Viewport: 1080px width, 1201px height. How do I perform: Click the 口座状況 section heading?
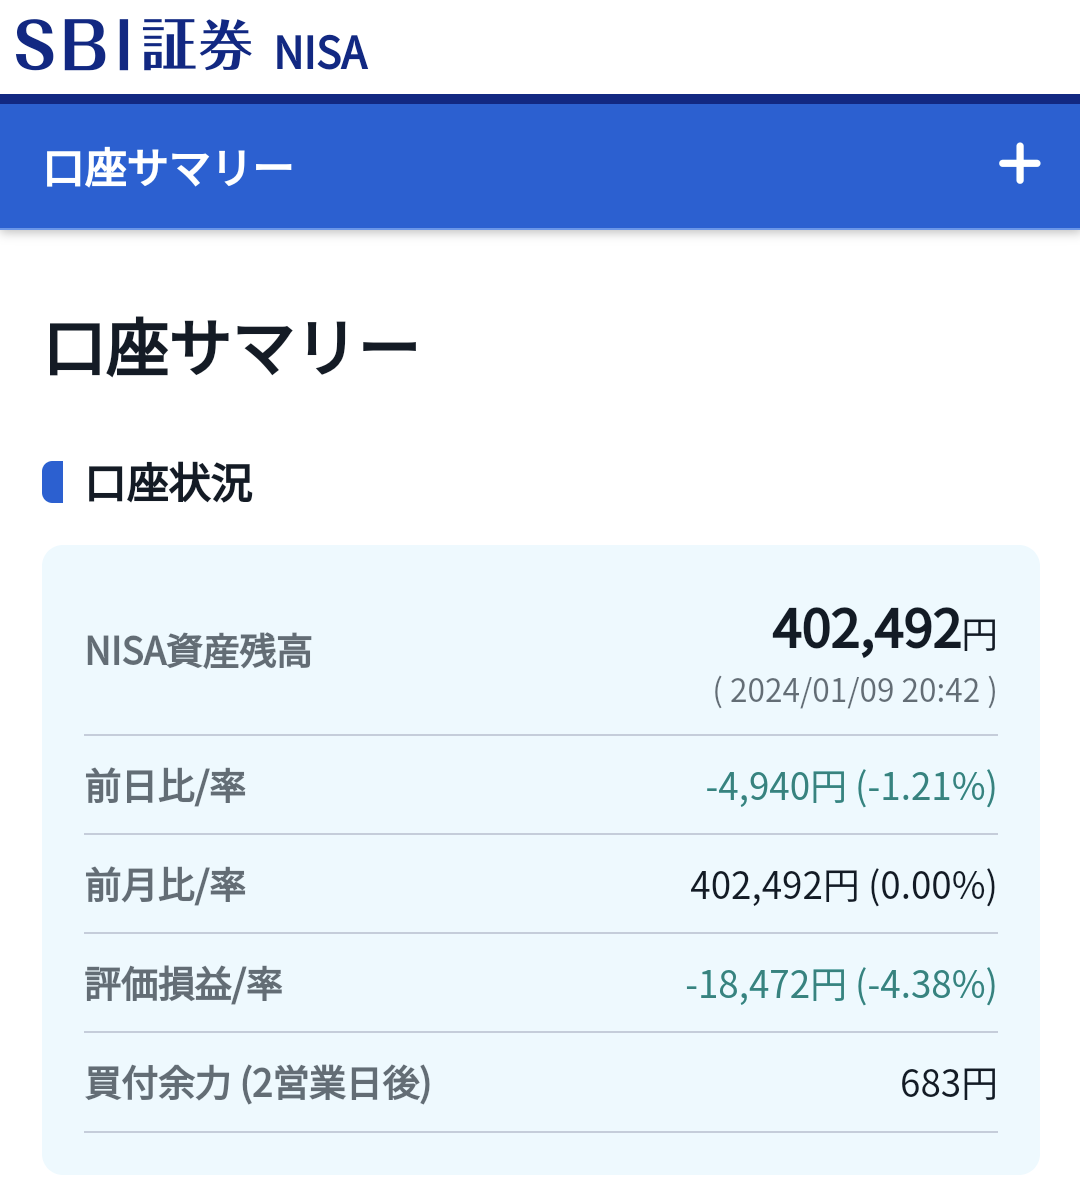[169, 483]
